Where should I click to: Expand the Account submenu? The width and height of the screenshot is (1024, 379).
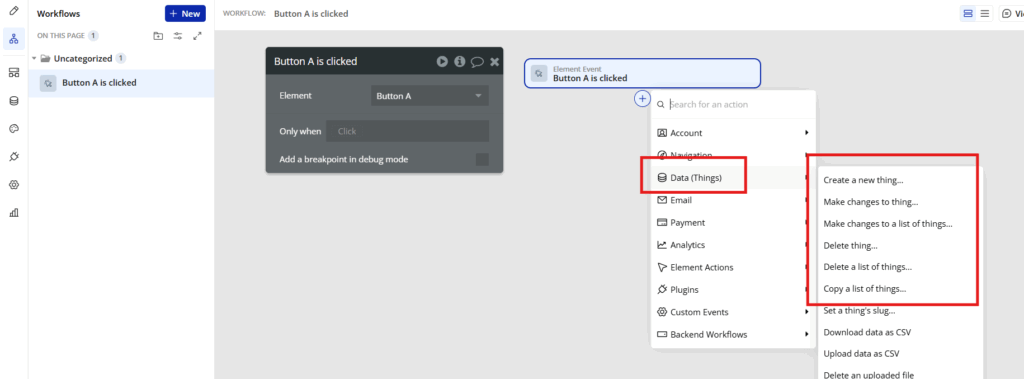point(733,133)
